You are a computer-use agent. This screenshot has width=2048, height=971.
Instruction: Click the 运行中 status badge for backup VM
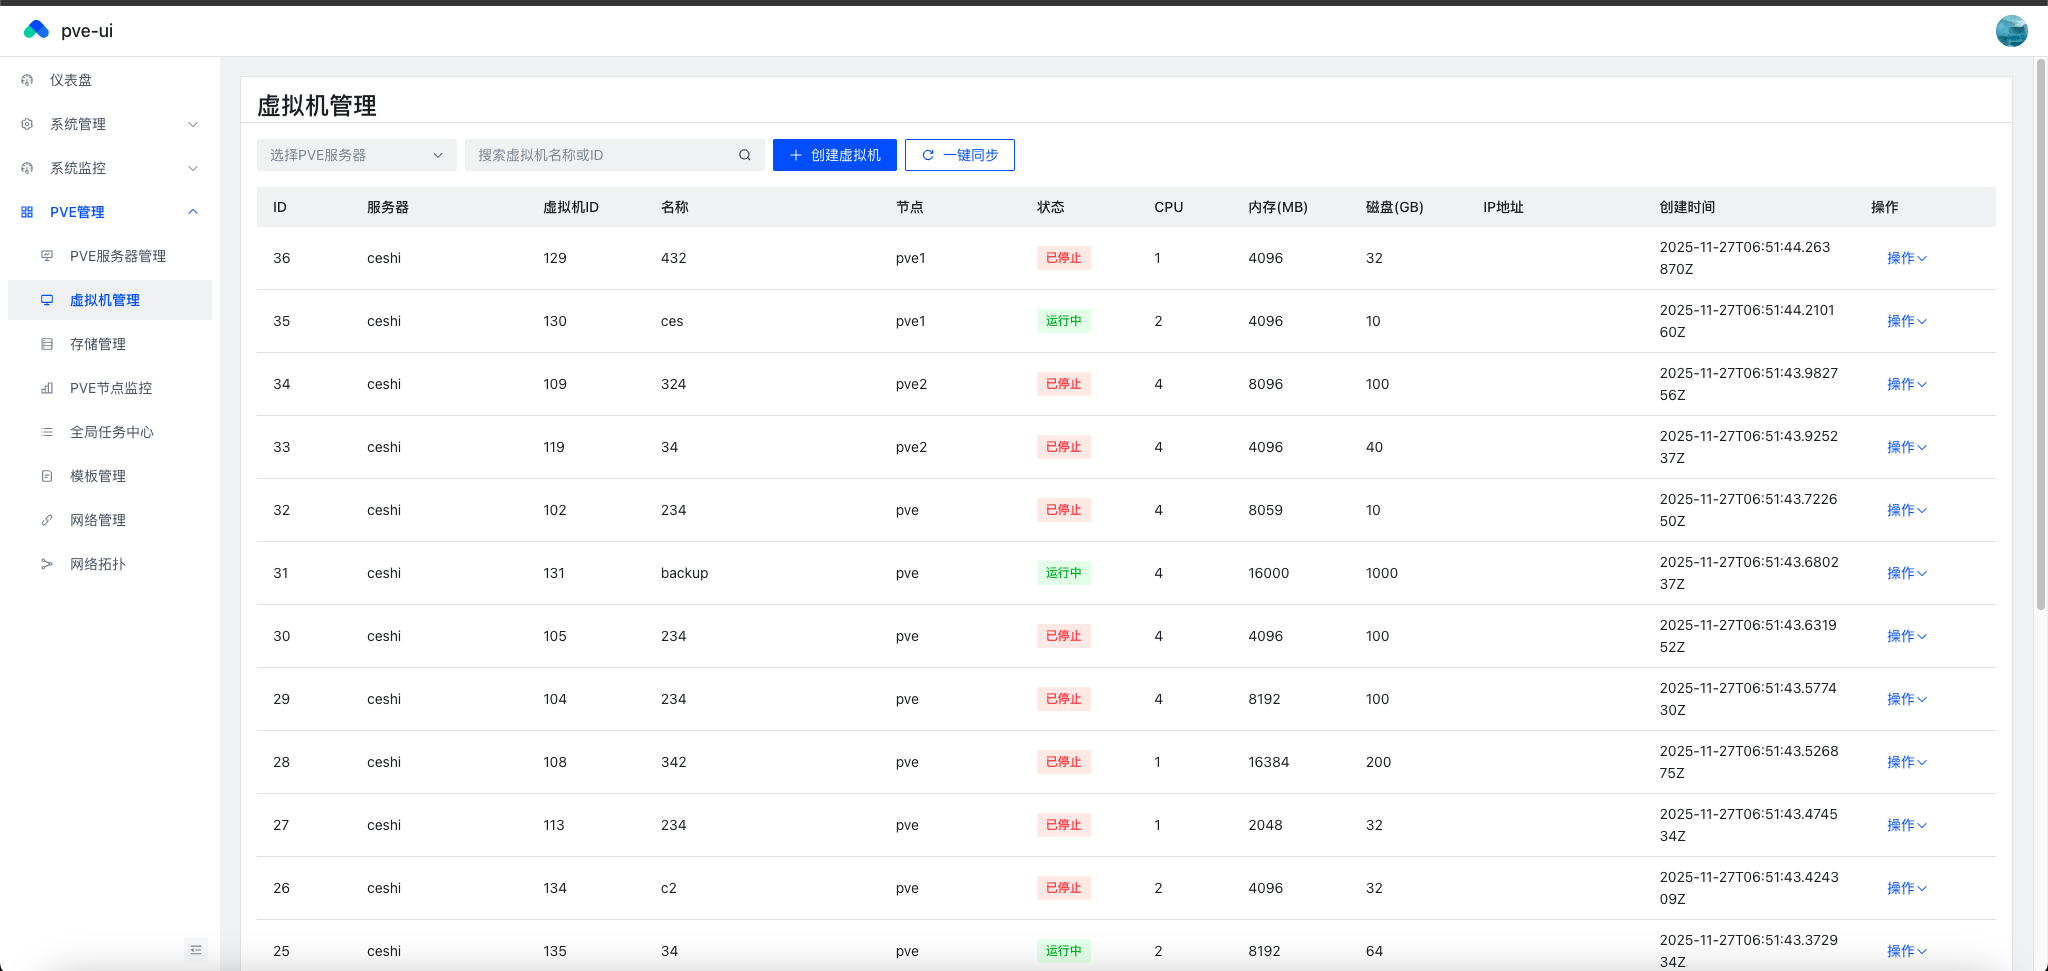(x=1063, y=572)
